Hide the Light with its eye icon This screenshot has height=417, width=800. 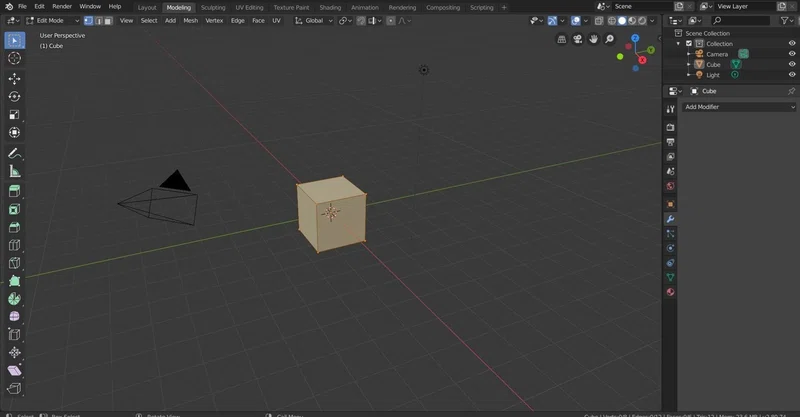792,75
